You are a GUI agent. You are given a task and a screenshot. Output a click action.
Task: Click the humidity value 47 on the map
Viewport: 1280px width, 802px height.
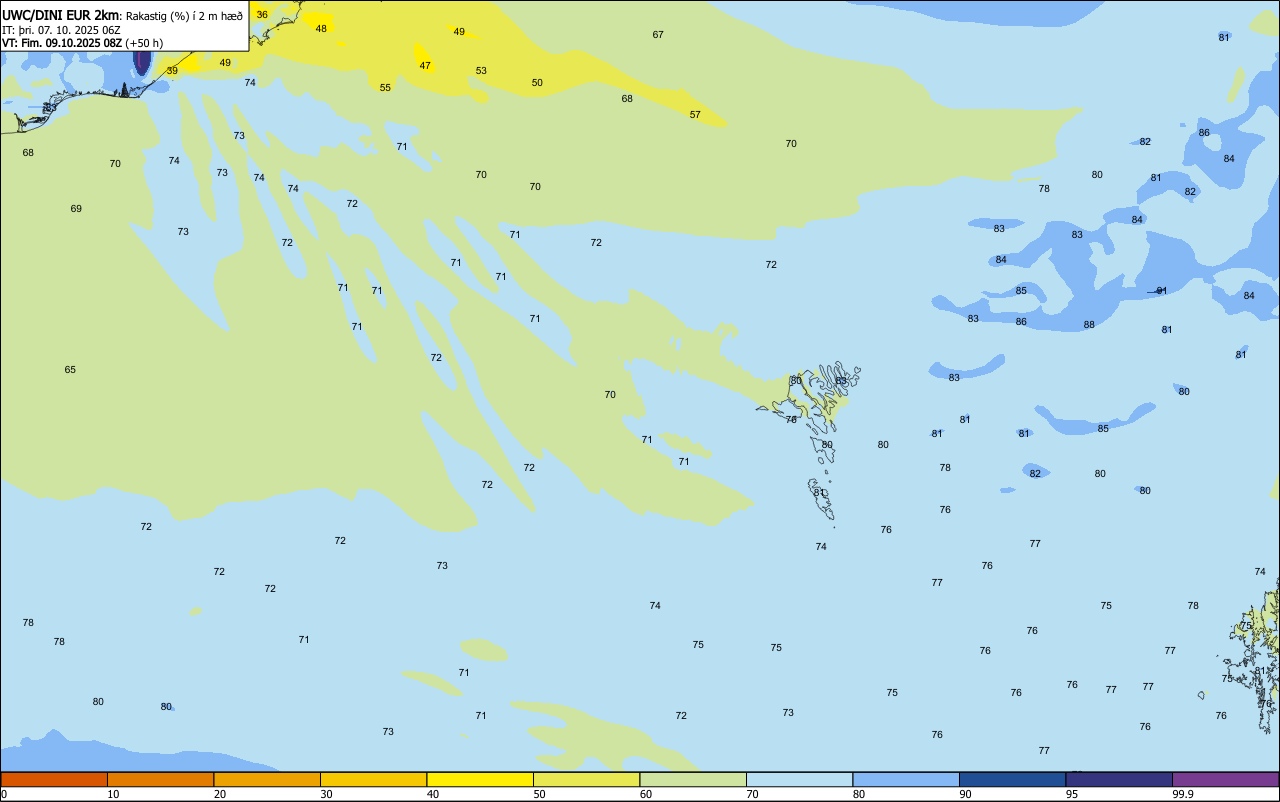(x=425, y=65)
